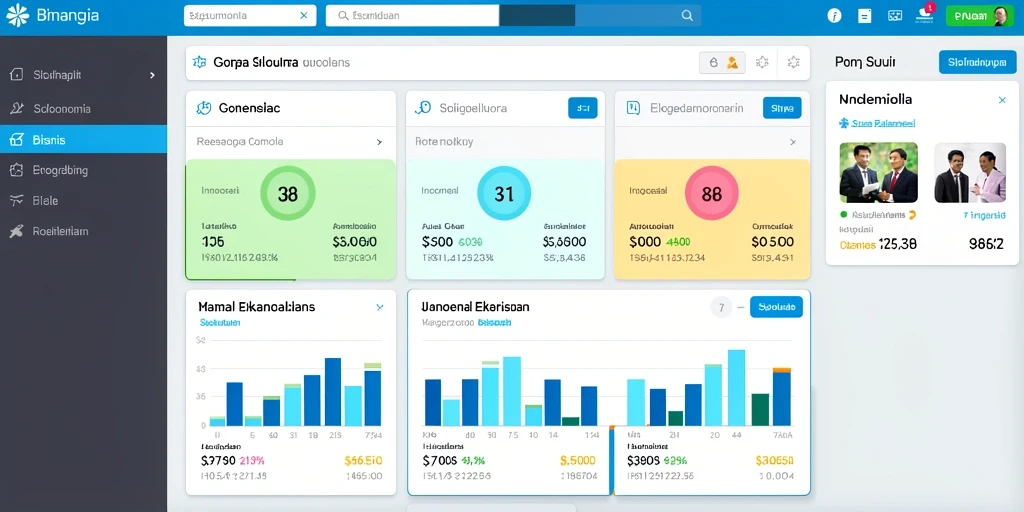This screenshot has height=512, width=1024.
Task: Expand the chevron in Elogedarnoronarin card
Action: [x=793, y=141]
